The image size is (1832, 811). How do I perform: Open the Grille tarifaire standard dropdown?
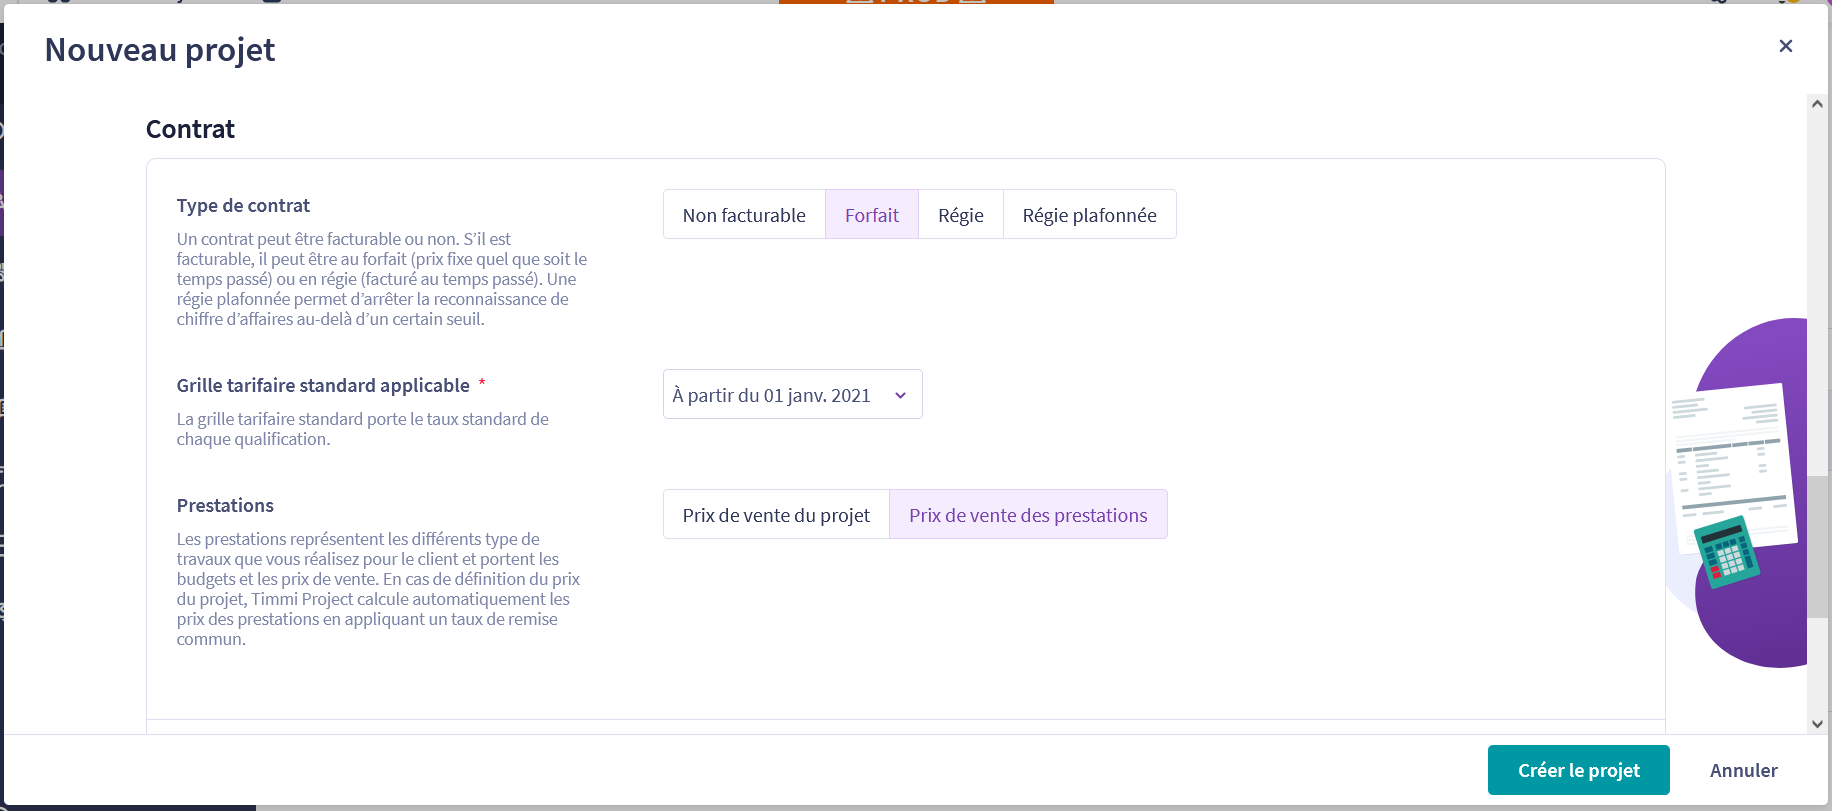click(x=792, y=395)
